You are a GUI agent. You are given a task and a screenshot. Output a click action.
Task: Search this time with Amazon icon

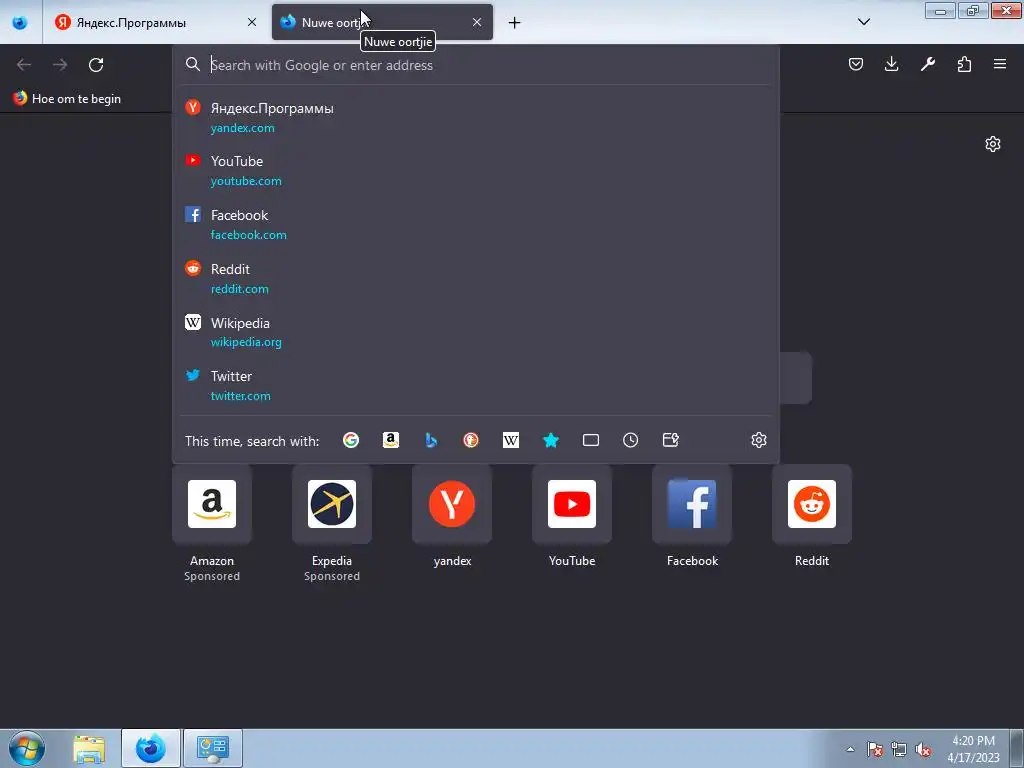coord(391,440)
